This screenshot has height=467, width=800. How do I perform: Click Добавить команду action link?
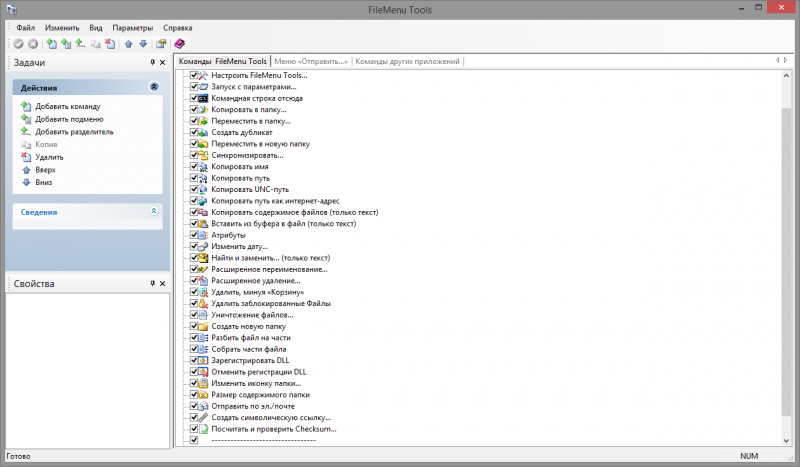coord(68,106)
